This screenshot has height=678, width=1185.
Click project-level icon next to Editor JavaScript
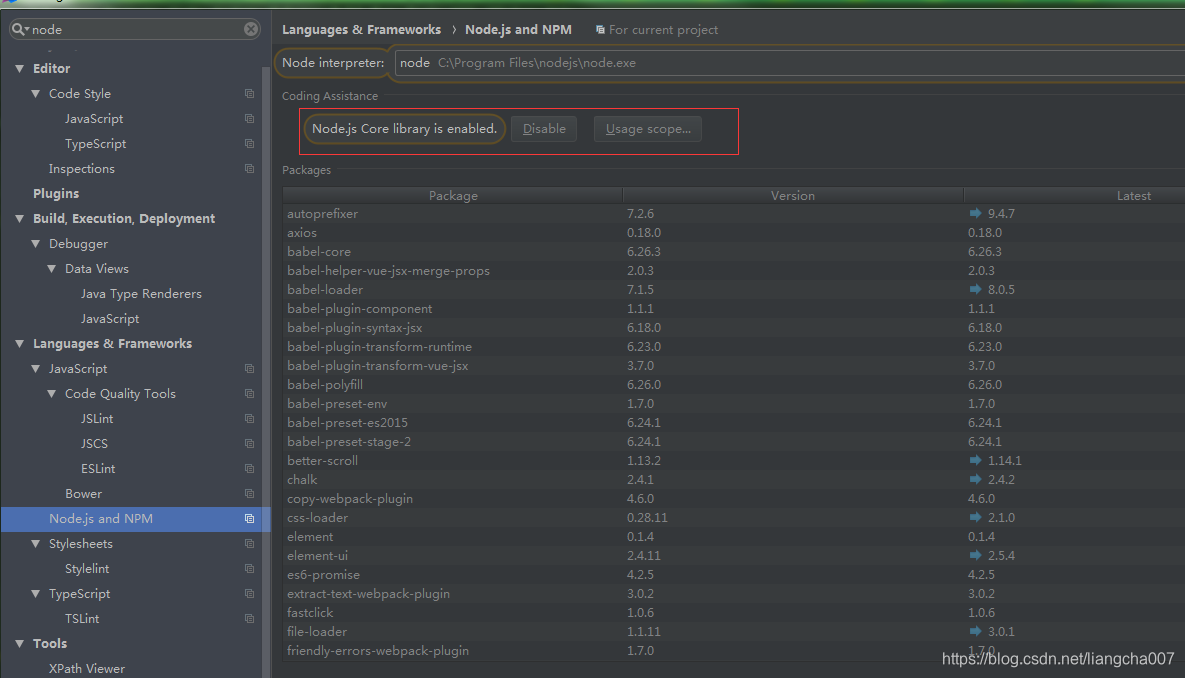pos(249,119)
